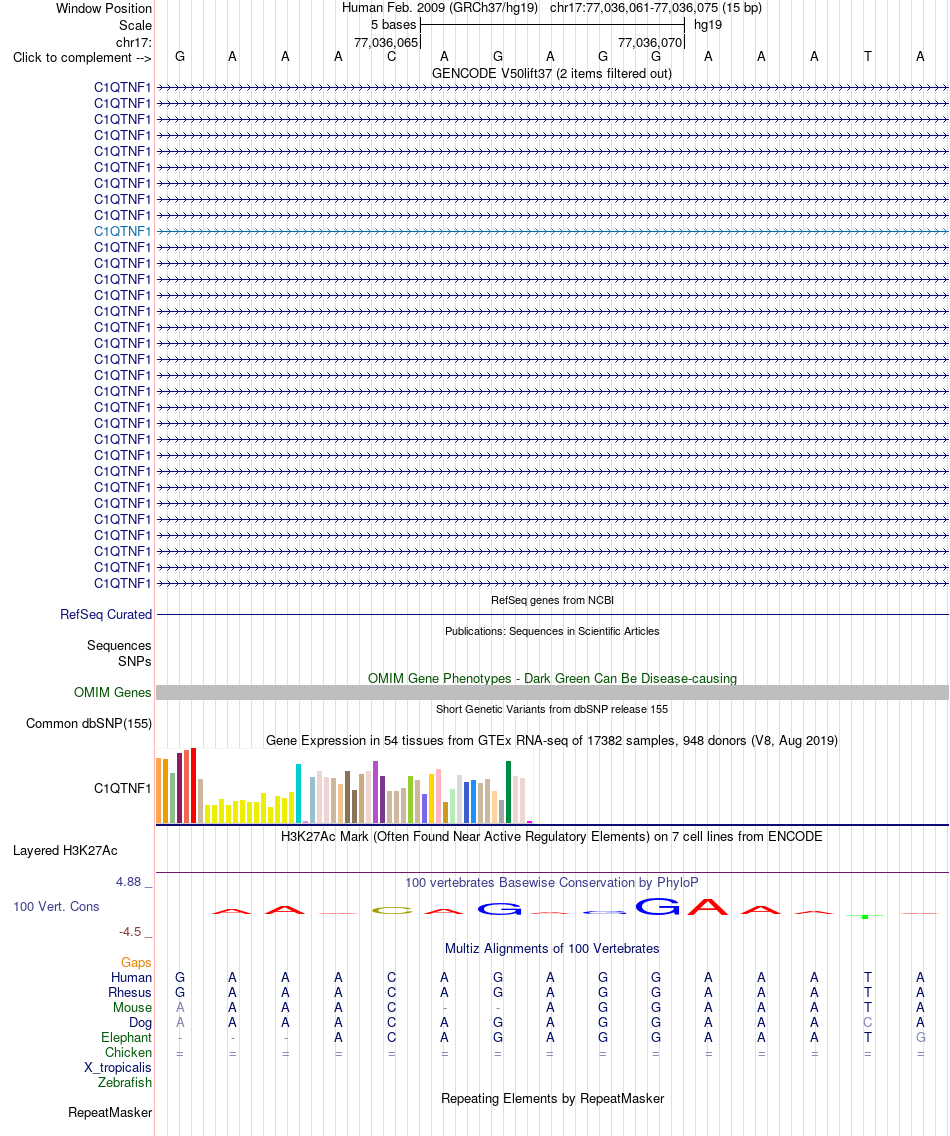
Task: Click 'Publications: Sequences in Scientific Articles' title
Action: tap(552, 632)
